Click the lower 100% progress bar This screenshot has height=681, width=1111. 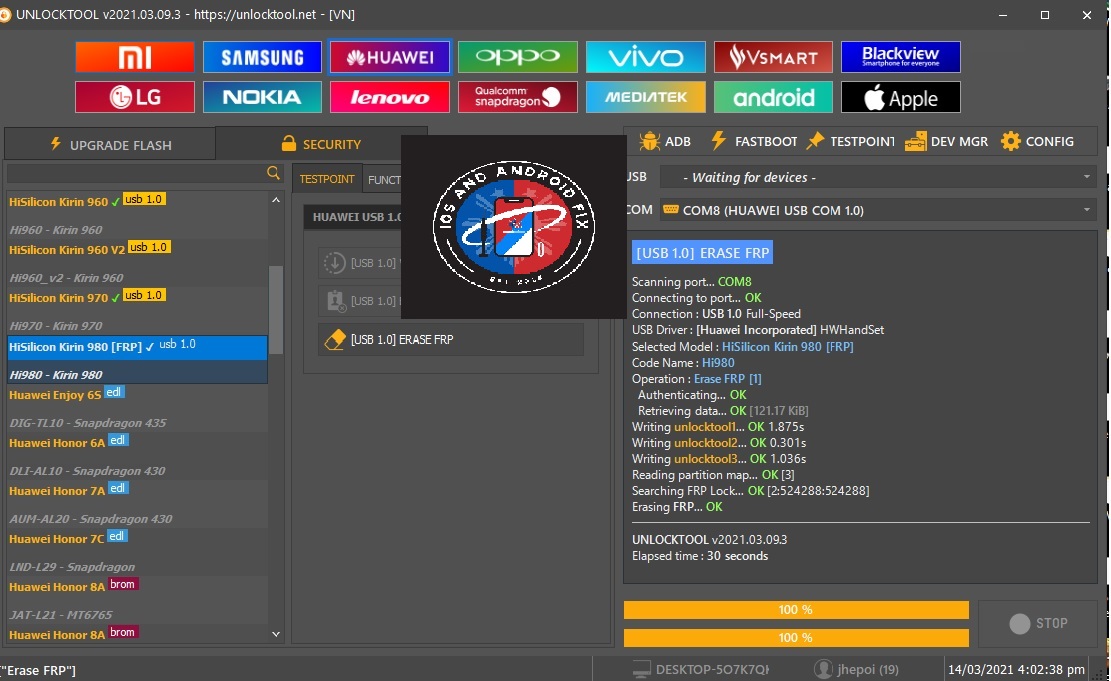pyautogui.click(x=796, y=638)
